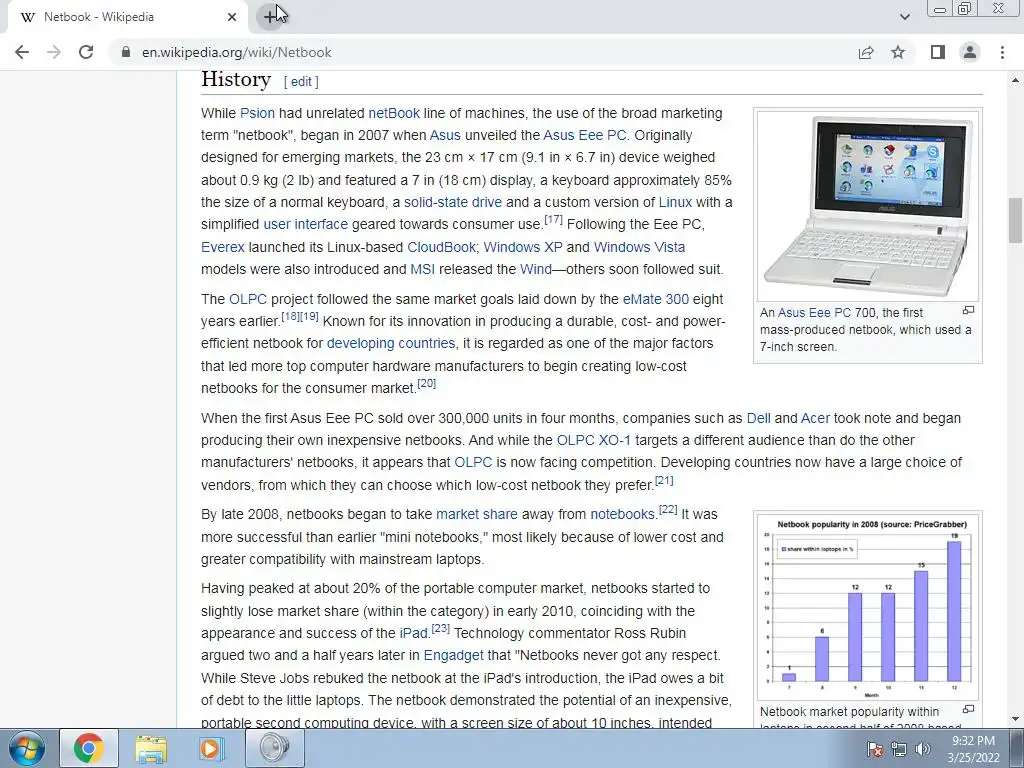Click the scrollbar down arrow
This screenshot has width=1024, height=768.
pos(1016,720)
